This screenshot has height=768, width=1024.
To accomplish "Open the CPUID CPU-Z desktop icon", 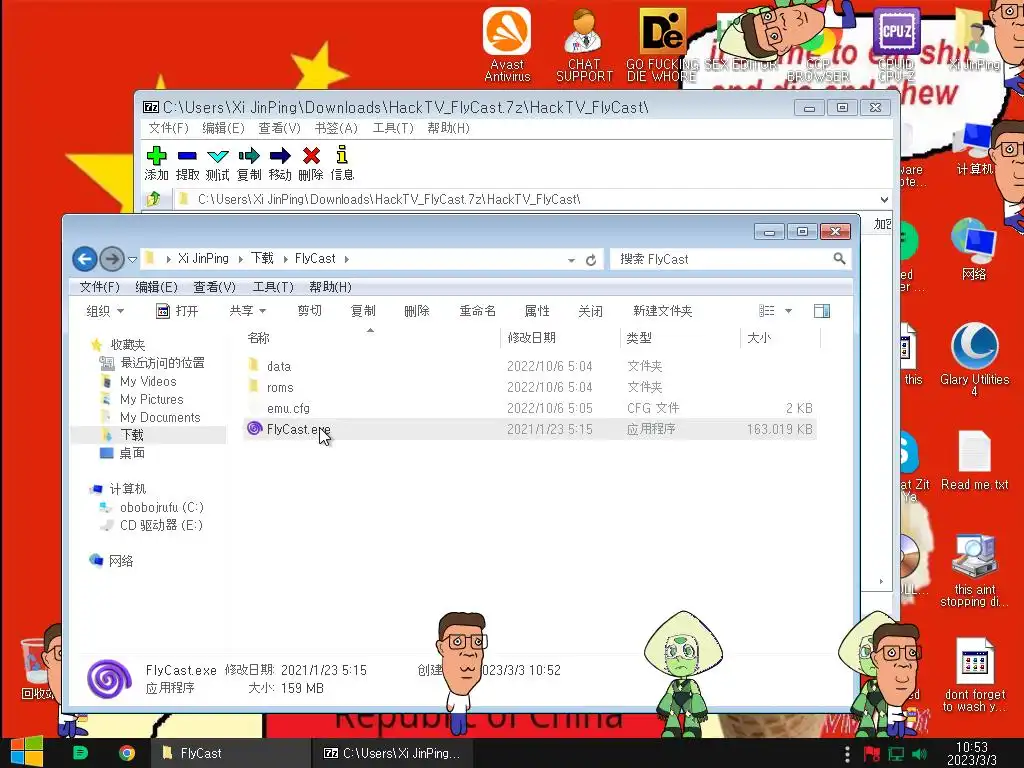I will pos(896,44).
